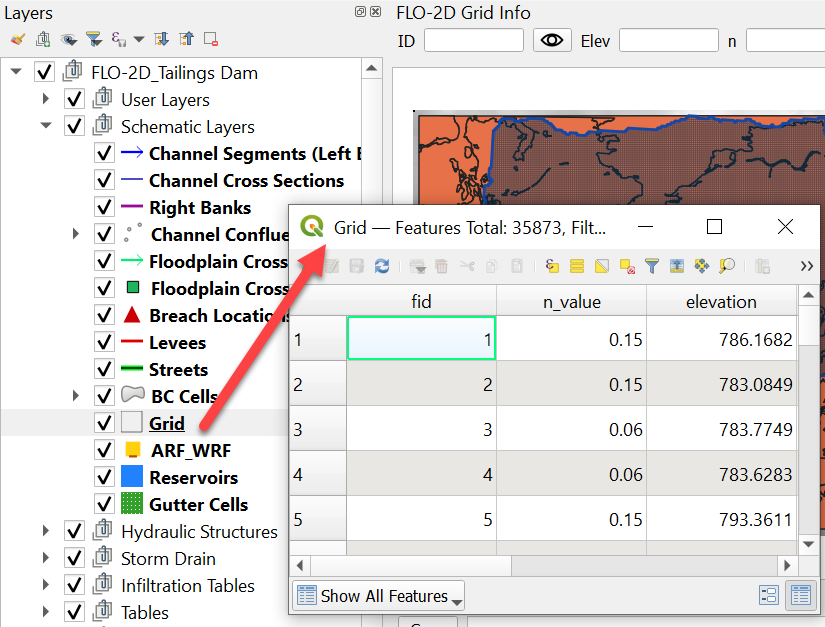Click the Add Group icon in Layers toolbar
The height and width of the screenshot is (627, 825).
42,40
